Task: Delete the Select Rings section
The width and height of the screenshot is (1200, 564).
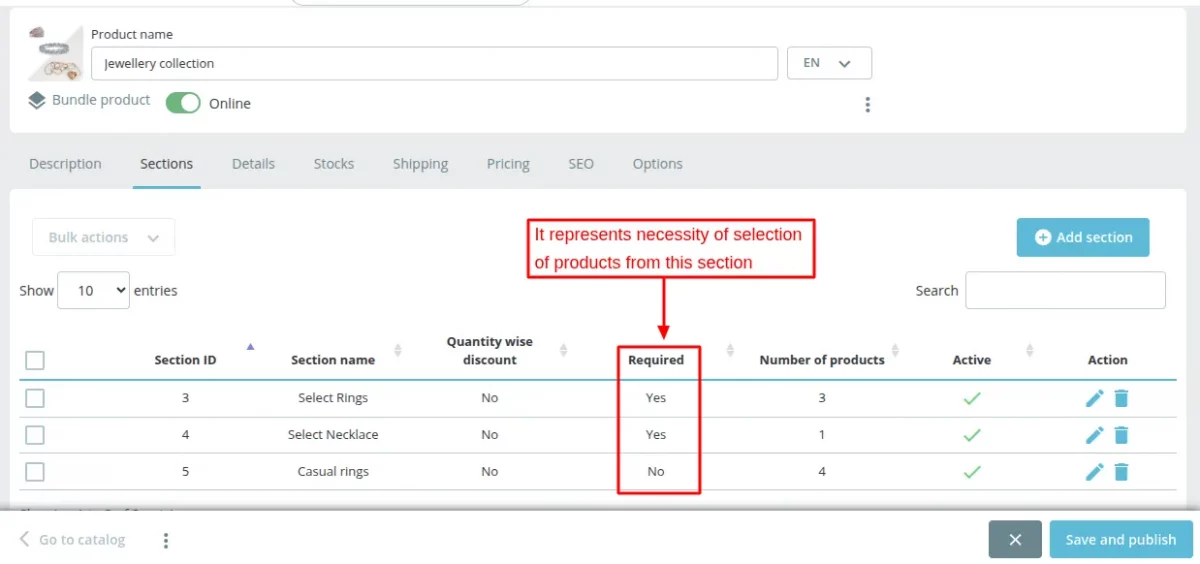Action: pos(1121,398)
